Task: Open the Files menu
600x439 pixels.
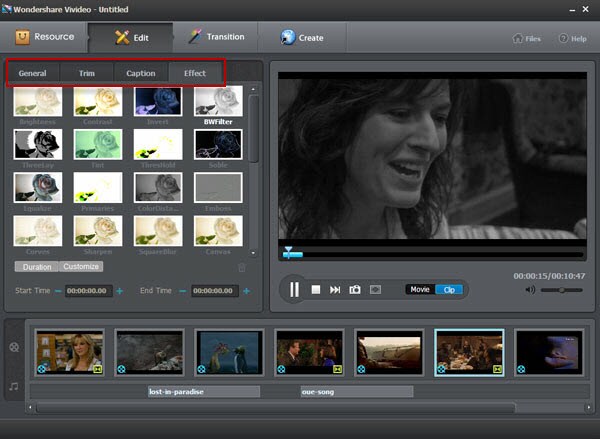Action: (x=527, y=38)
